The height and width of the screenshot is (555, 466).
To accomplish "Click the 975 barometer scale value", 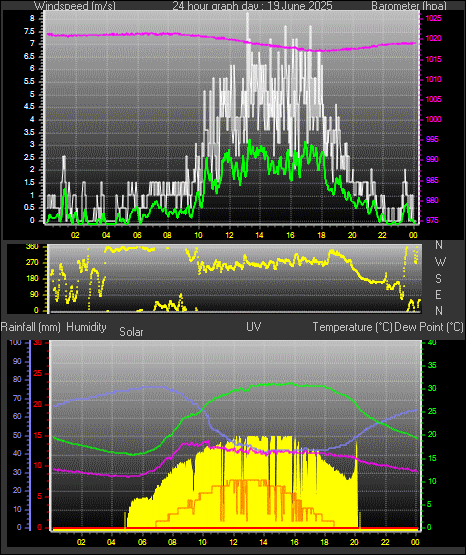I will point(432,220).
